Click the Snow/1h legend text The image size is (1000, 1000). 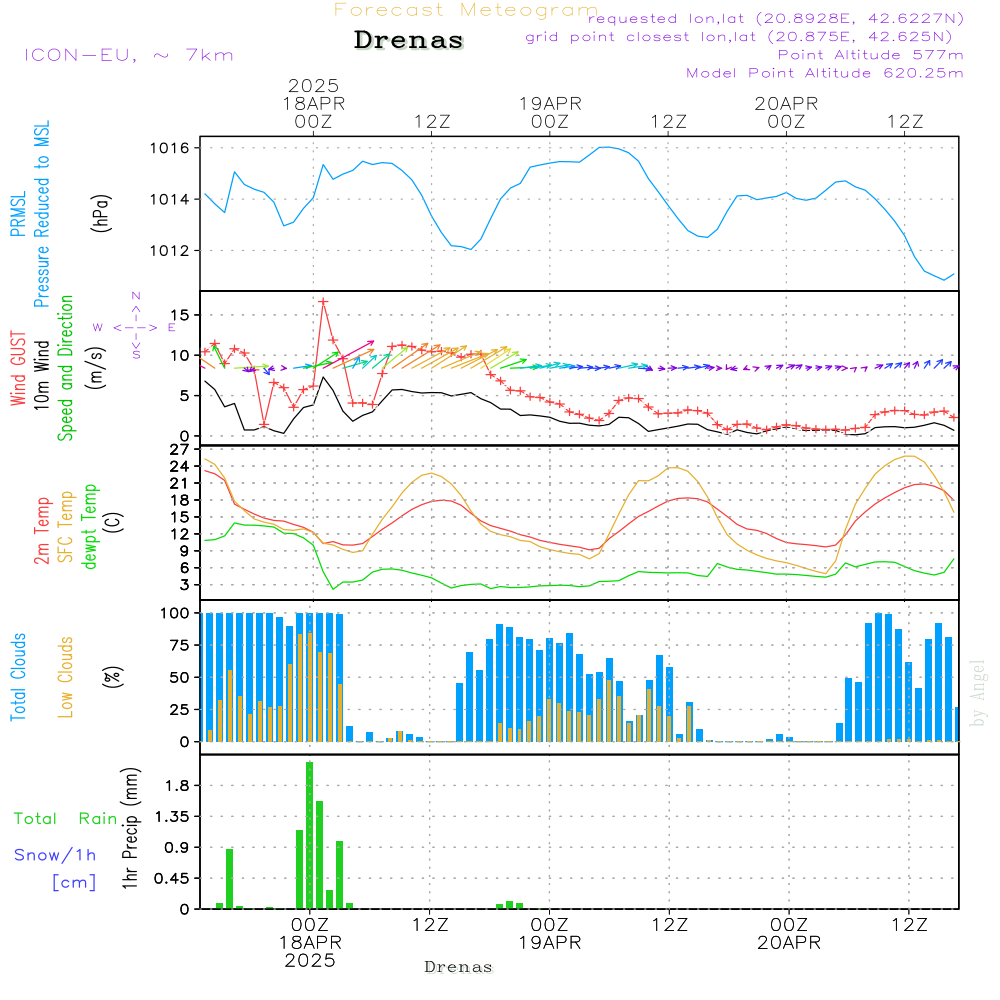(x=56, y=855)
